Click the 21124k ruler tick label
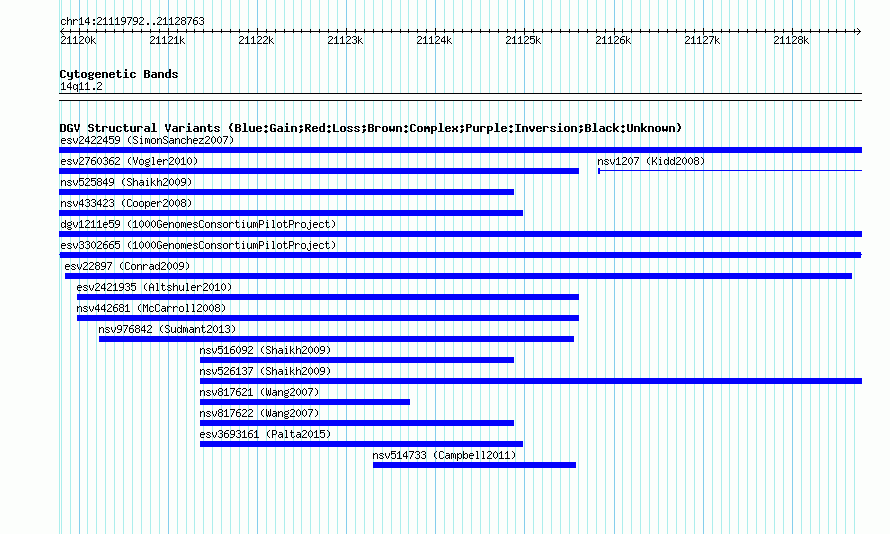This screenshot has height=534, width=890. coord(435,40)
